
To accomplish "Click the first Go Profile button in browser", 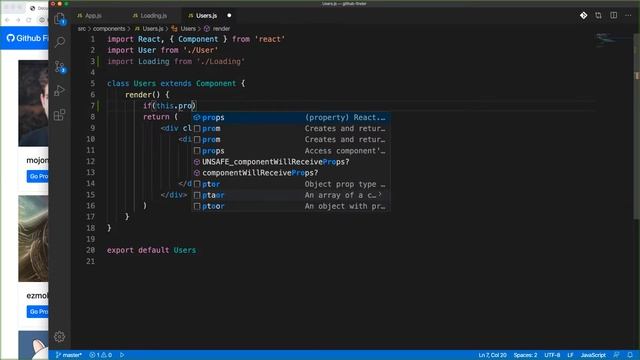I will 38,176.
